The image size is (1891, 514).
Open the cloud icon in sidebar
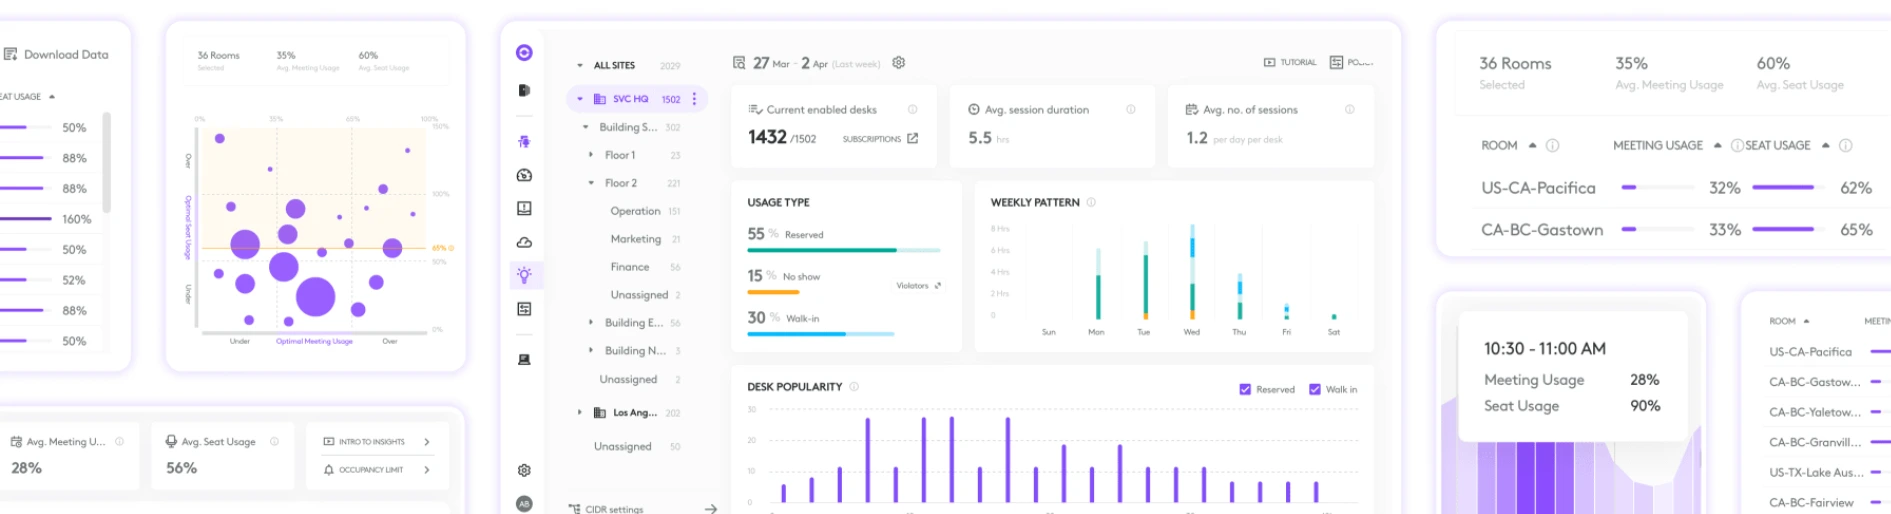click(524, 242)
